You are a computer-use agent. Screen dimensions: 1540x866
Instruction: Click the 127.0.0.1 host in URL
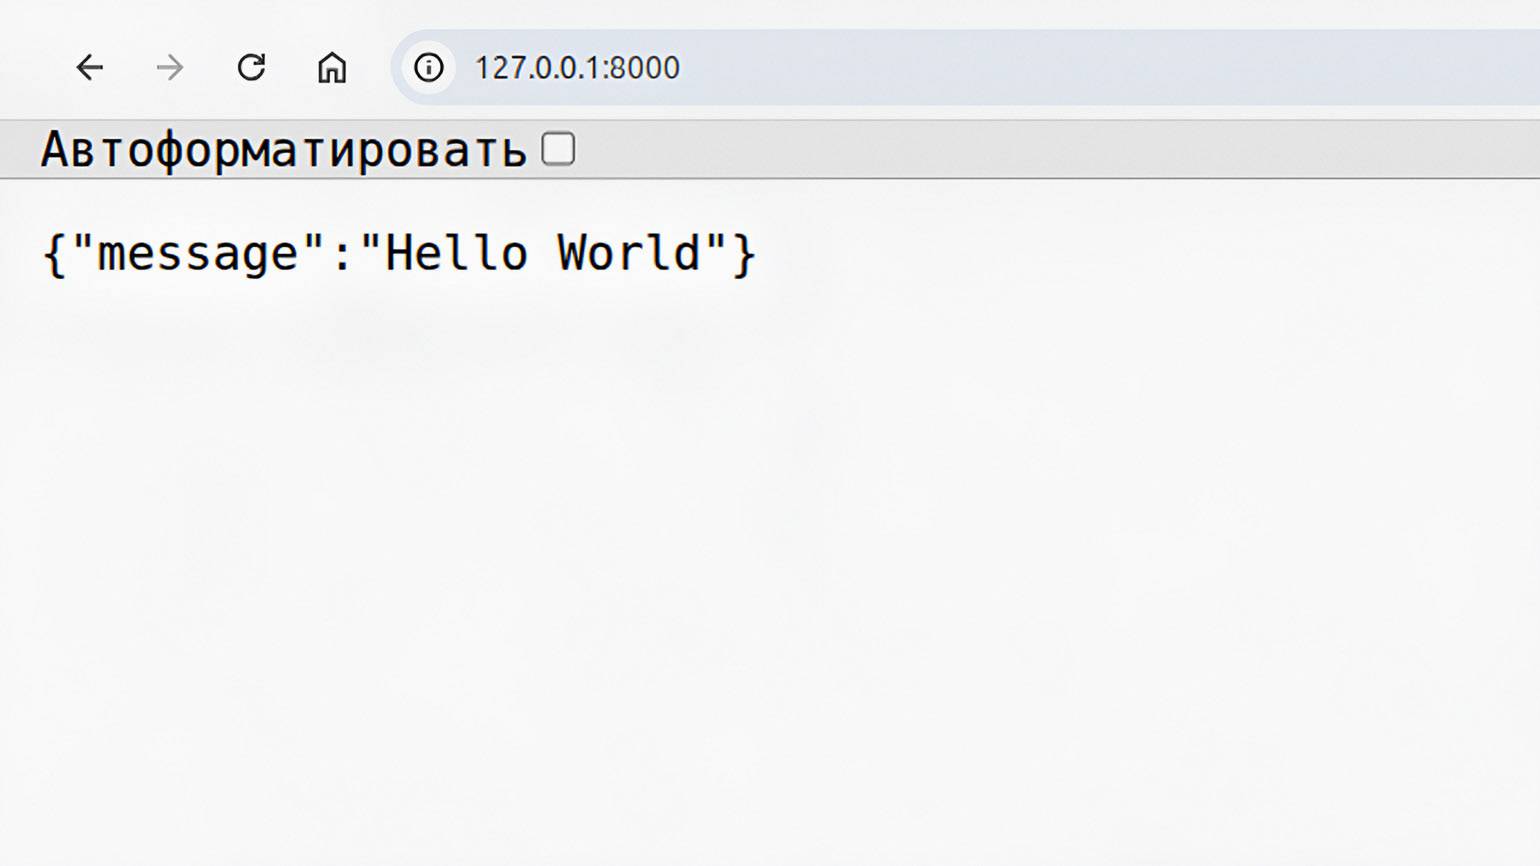[537, 67]
